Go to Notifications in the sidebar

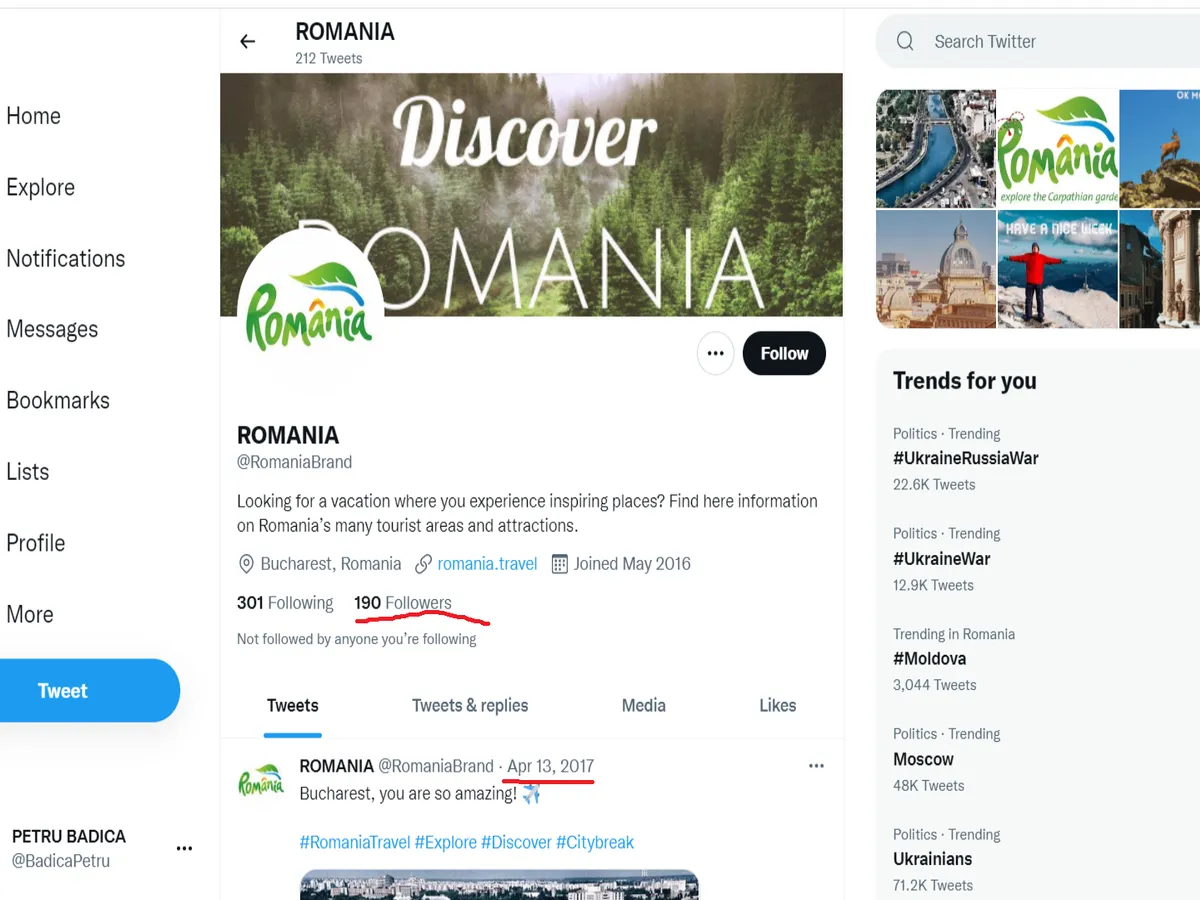point(66,258)
